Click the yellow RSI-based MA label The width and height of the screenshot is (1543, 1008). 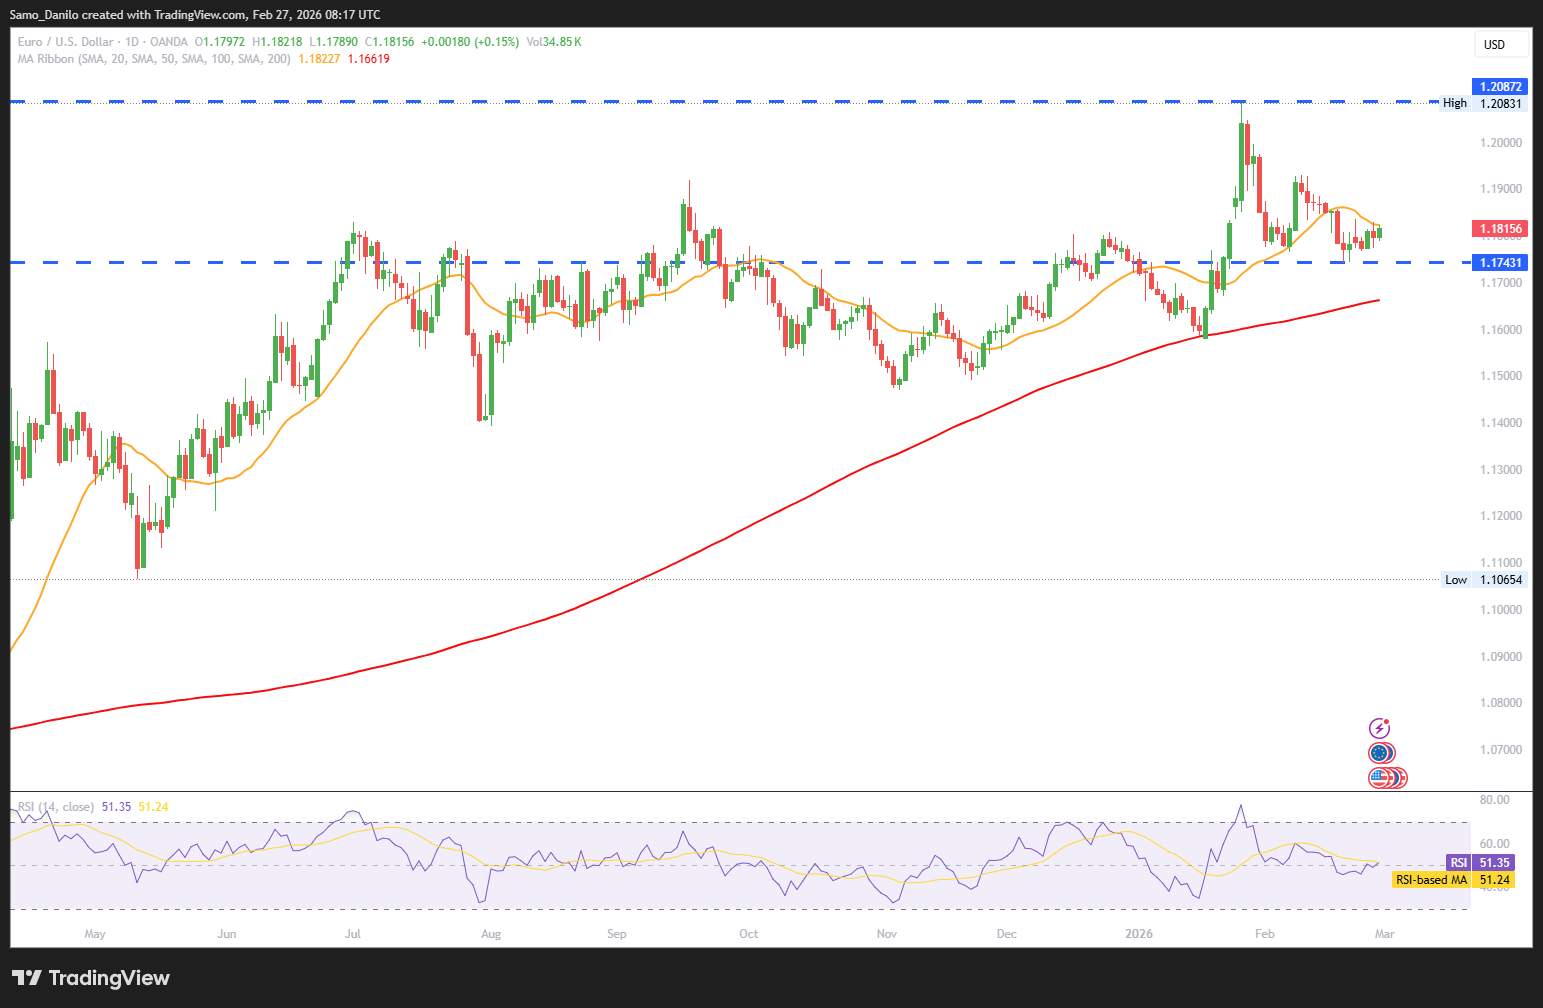point(1431,880)
